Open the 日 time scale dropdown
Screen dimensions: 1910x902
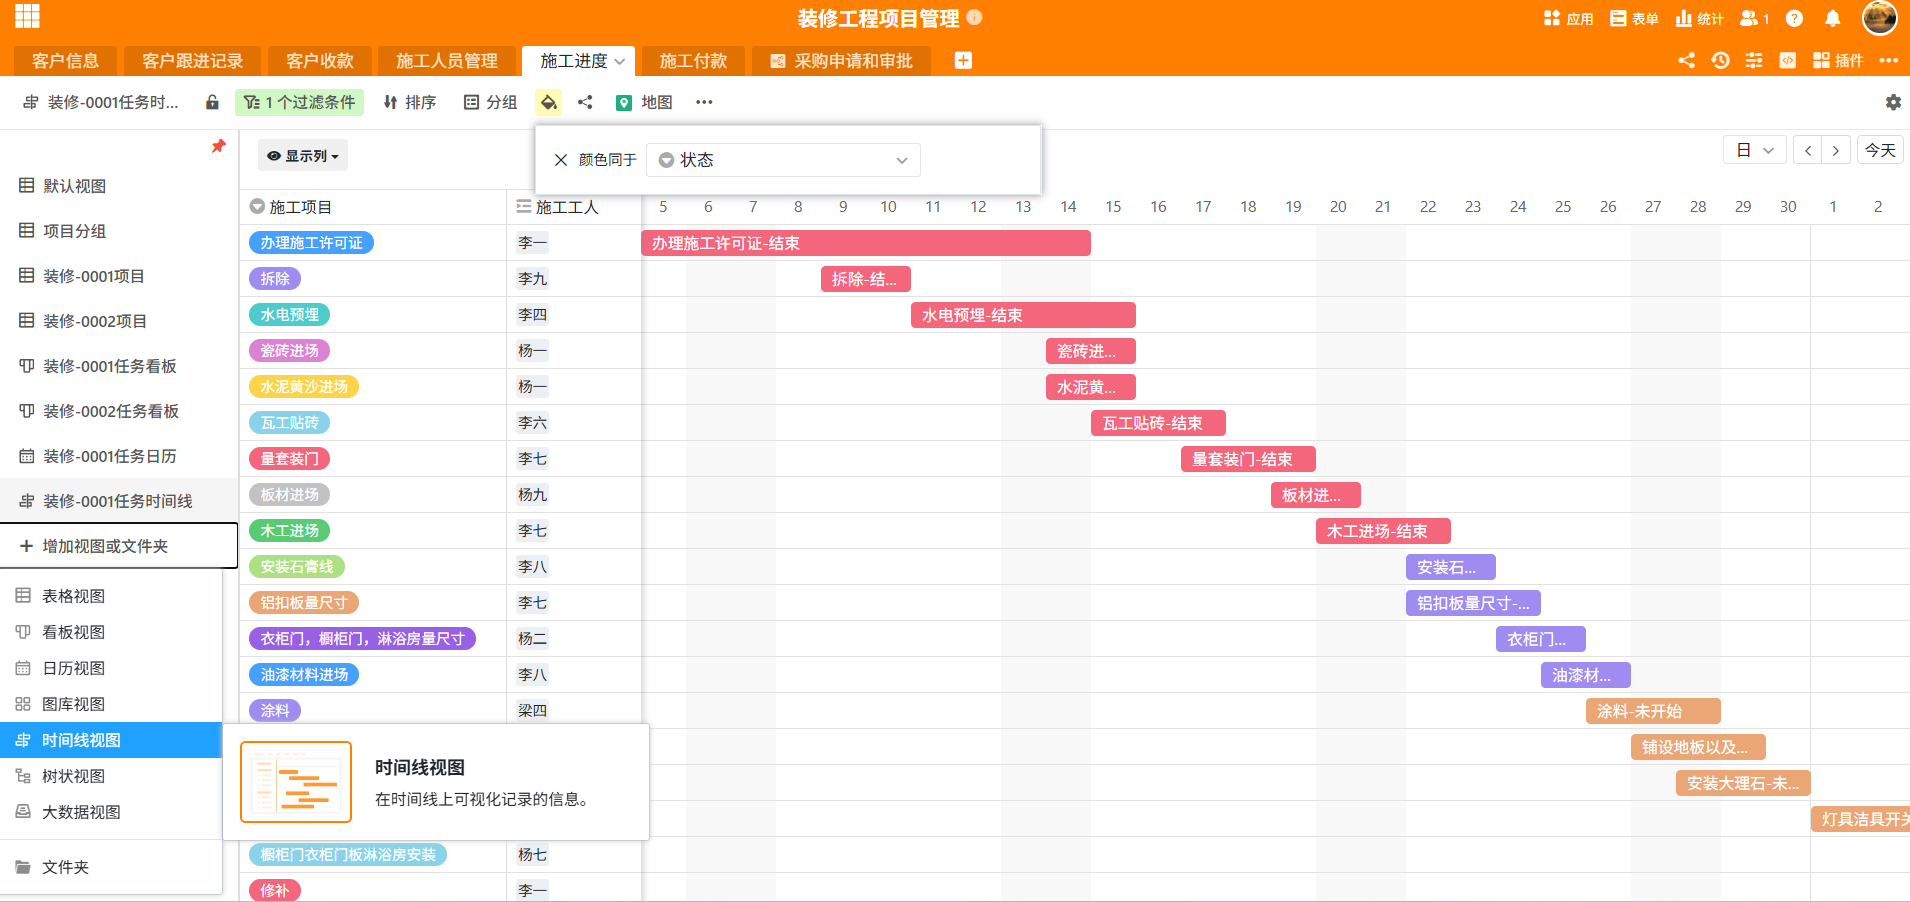point(1754,150)
